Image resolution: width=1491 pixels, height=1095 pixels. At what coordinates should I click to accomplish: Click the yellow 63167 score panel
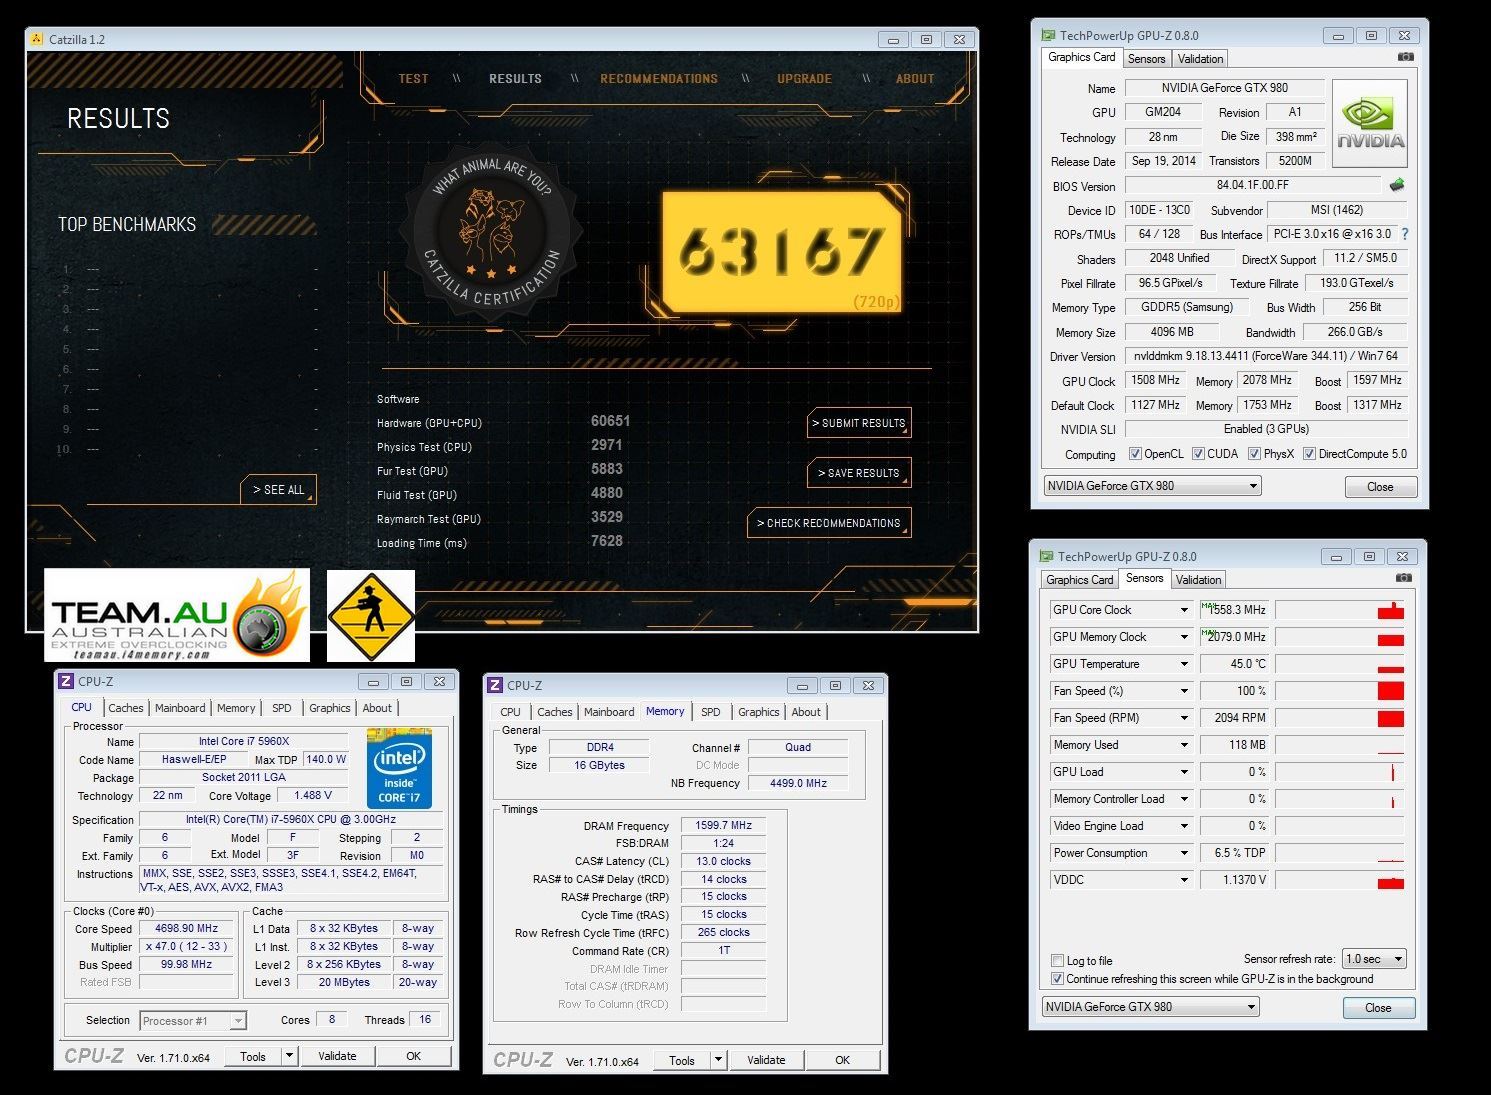781,252
